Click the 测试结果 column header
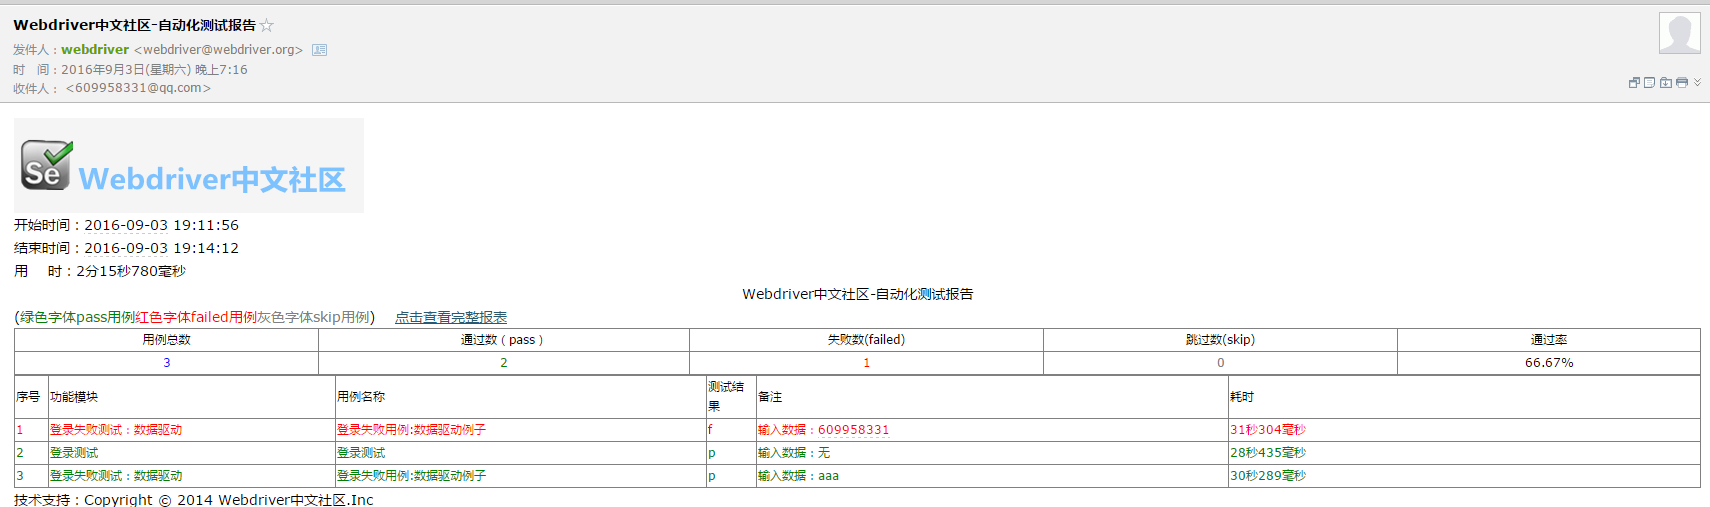Viewport: 1710px width, 507px height. [x=726, y=396]
